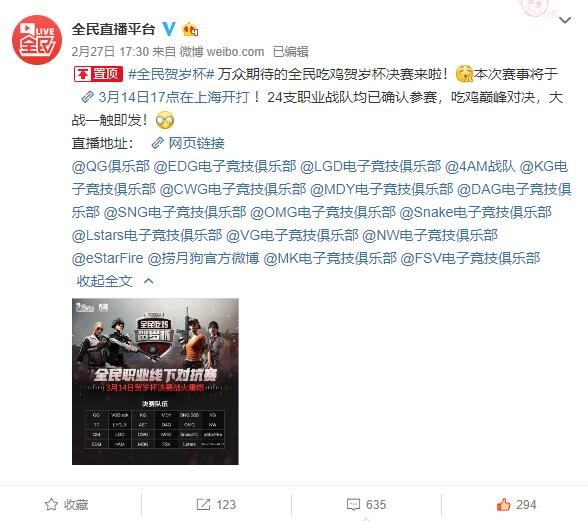Open the tournament poster image thumbnail
The width and height of the screenshot is (588, 521).
155,381
